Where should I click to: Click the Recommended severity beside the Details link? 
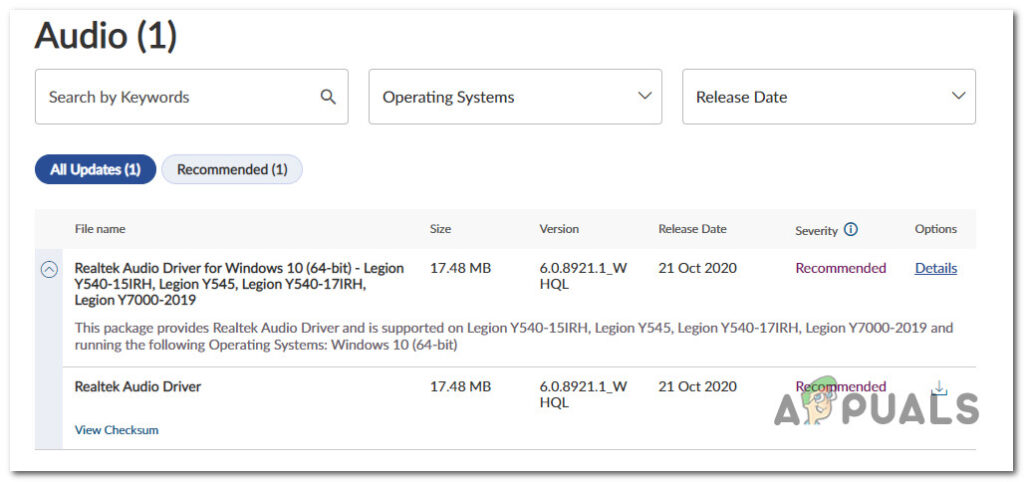pyautogui.click(x=840, y=268)
